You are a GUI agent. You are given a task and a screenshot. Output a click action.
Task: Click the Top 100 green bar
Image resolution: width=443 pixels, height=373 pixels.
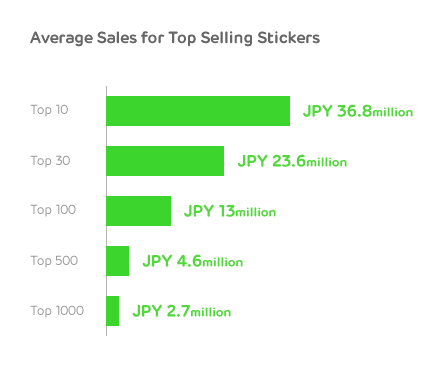[x=139, y=211]
